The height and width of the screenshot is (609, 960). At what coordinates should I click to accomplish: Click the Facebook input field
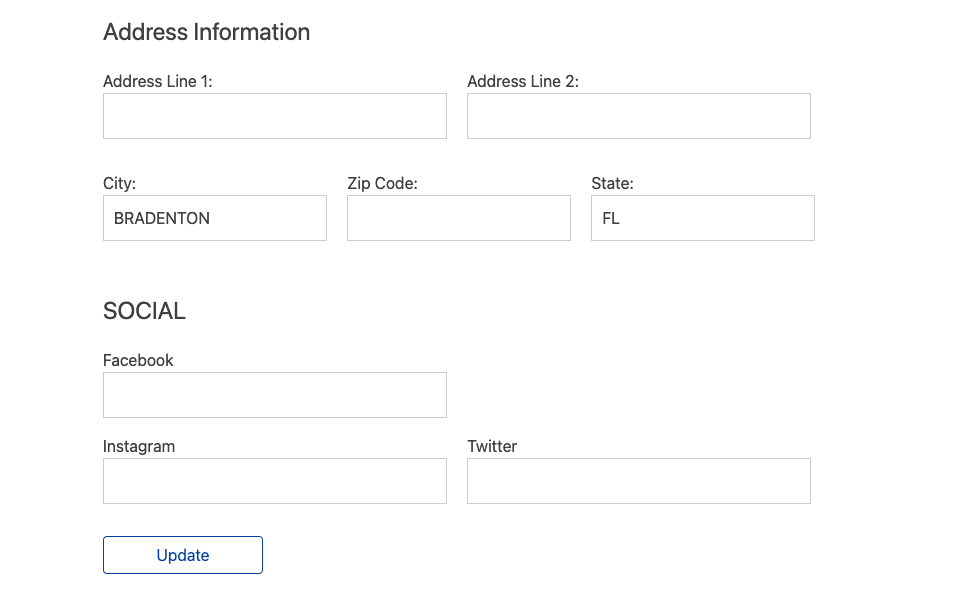click(274, 394)
